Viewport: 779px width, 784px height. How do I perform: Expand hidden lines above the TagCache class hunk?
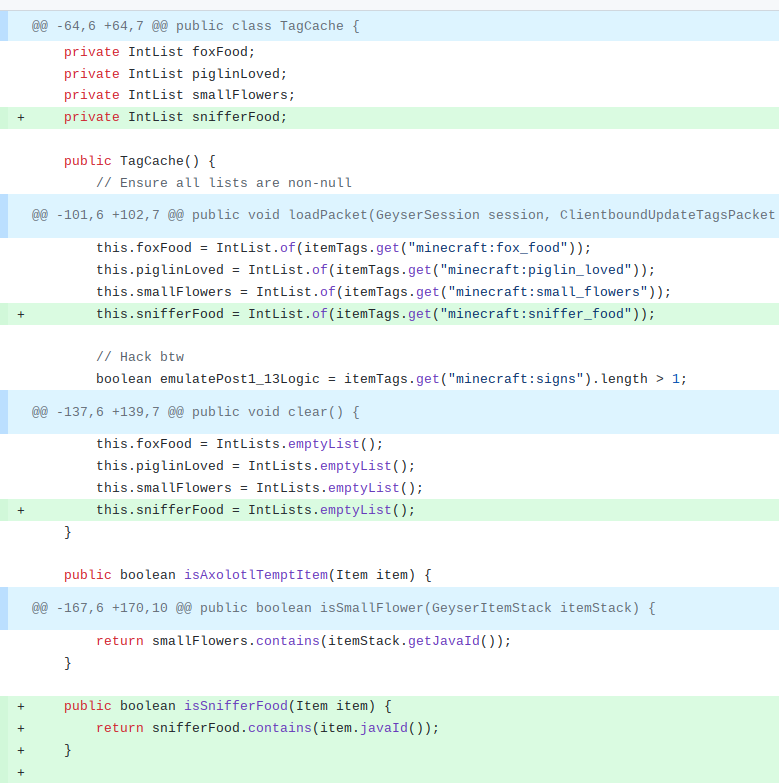tap(4, 26)
